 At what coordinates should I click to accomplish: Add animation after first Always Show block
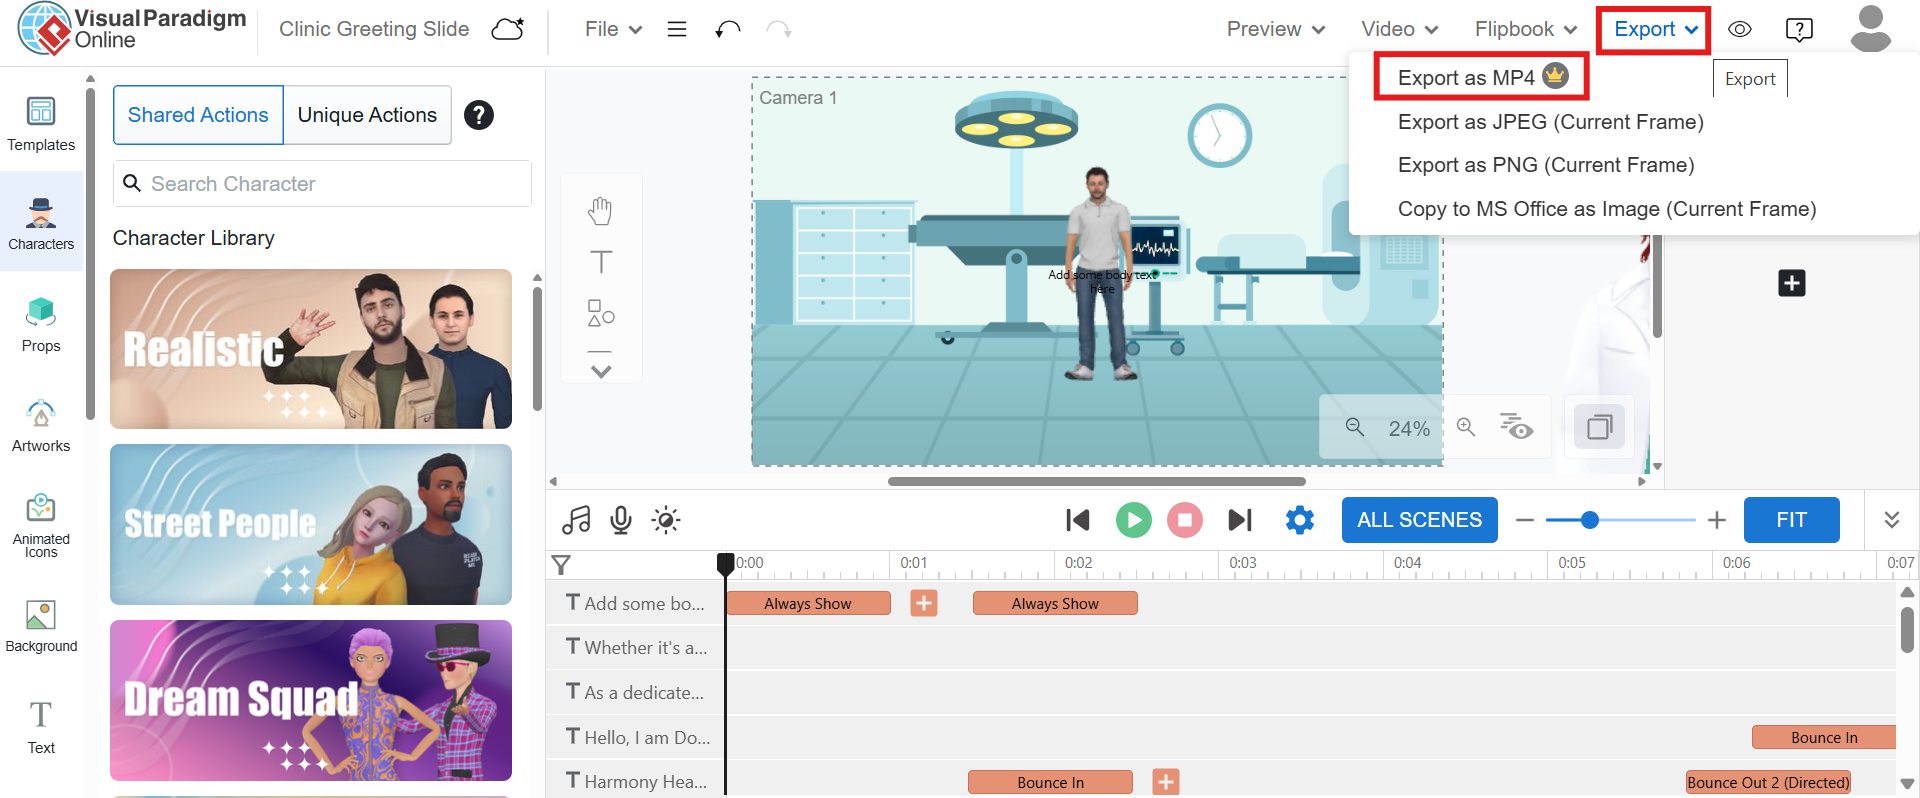tap(924, 603)
